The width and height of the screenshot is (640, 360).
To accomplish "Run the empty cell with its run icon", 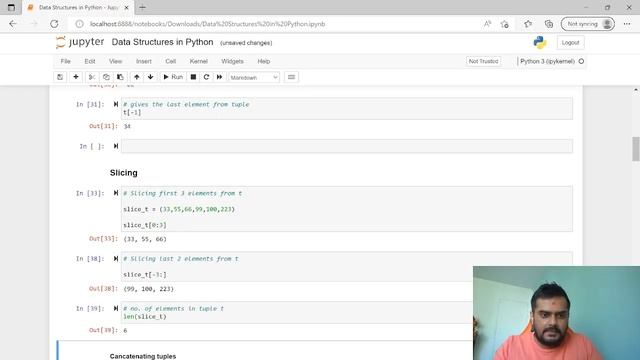I will 116,146.
